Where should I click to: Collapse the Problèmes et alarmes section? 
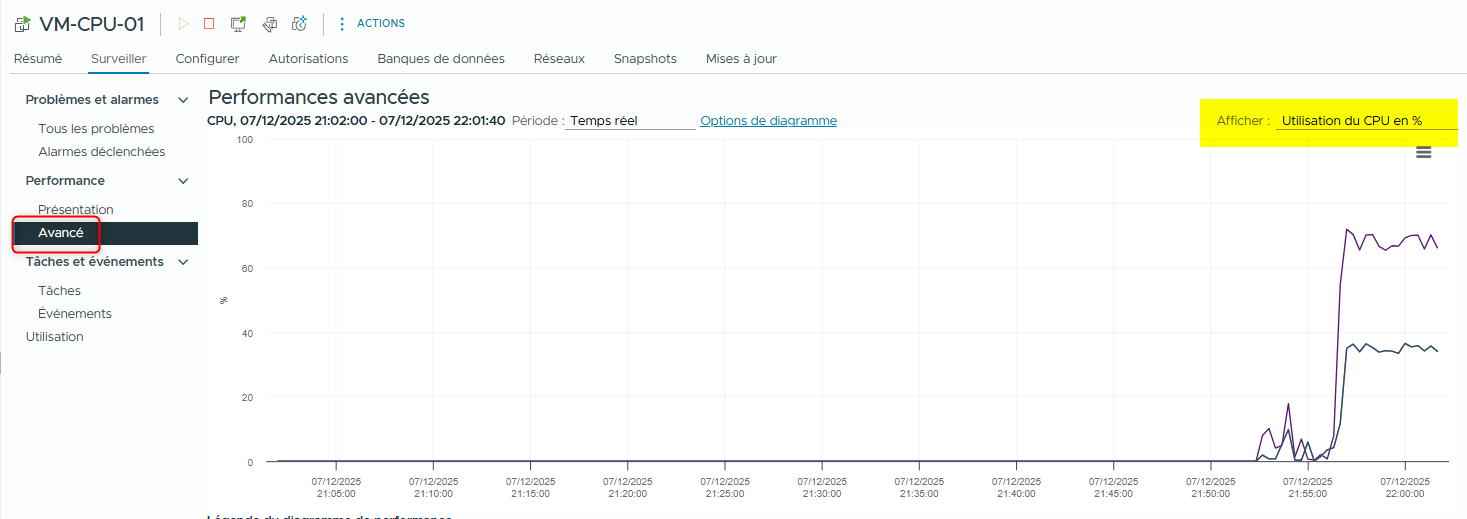click(182, 100)
